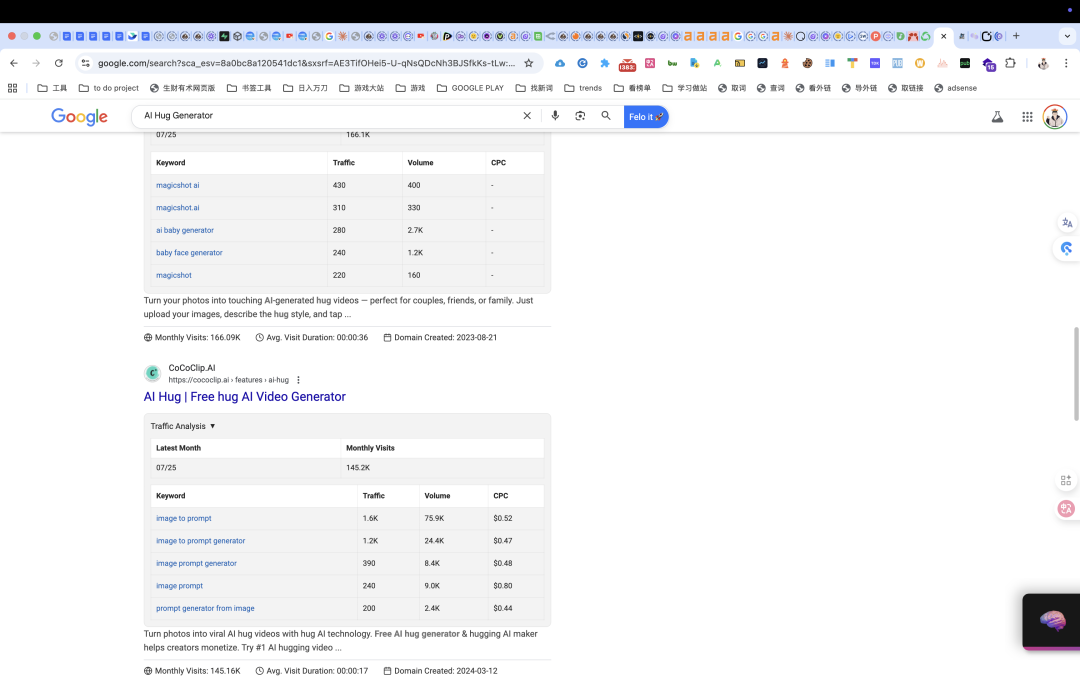This screenshot has width=1080, height=698.
Task: Open the prompt generator from image link
Action: [x=205, y=608]
